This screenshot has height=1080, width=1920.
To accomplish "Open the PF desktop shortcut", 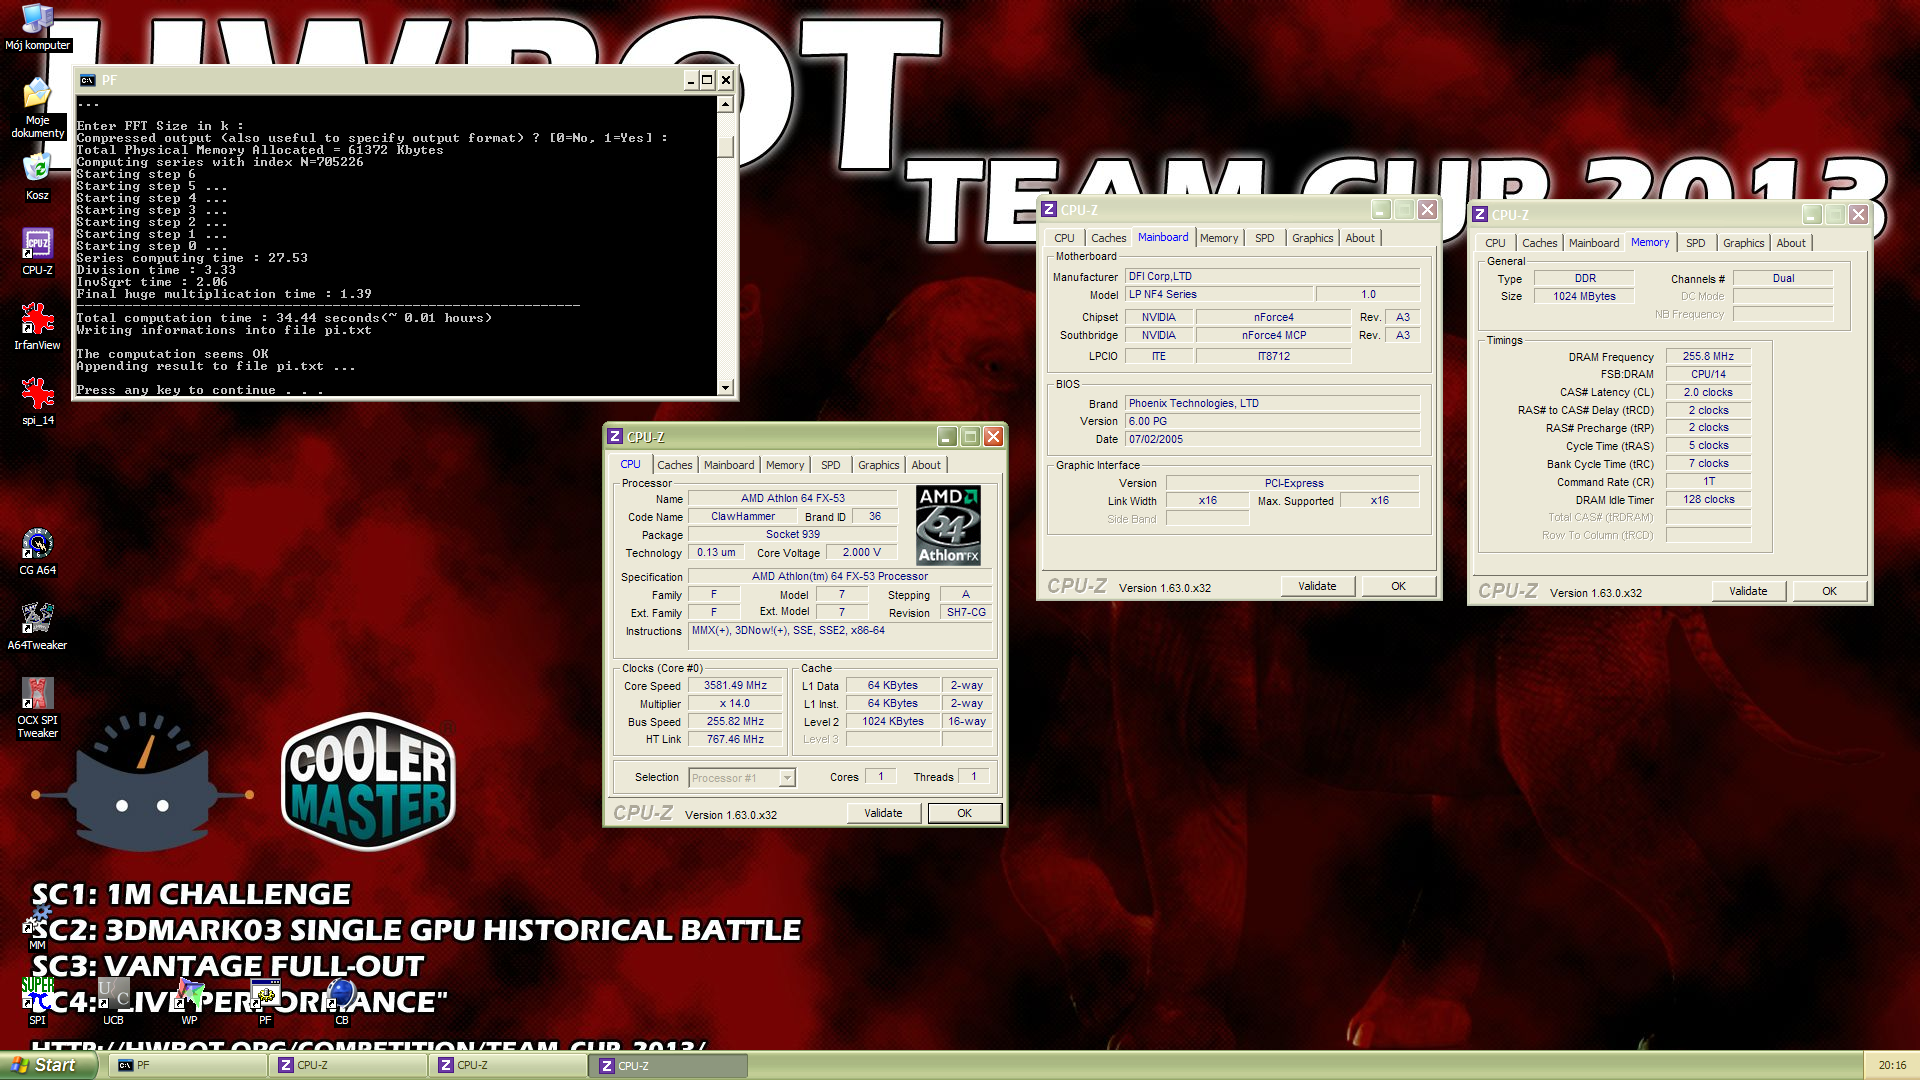I will (265, 1001).
